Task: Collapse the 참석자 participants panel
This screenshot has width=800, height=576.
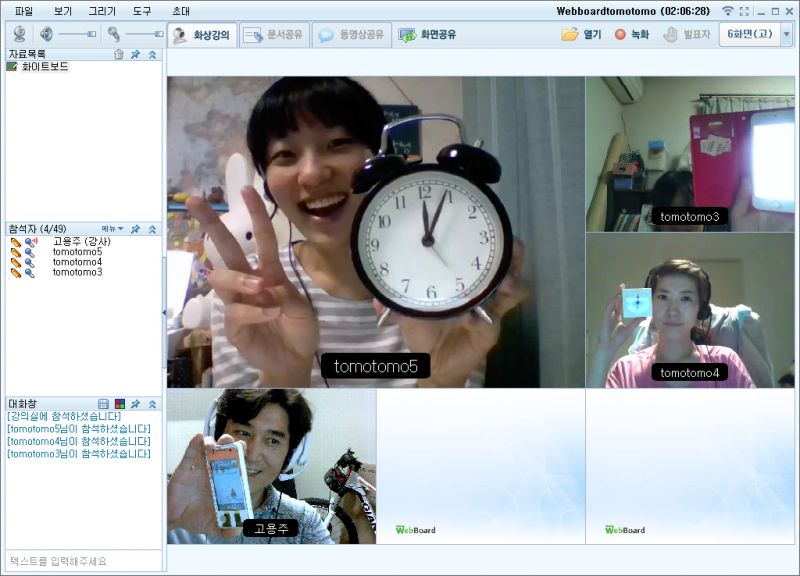Action: click(152, 229)
